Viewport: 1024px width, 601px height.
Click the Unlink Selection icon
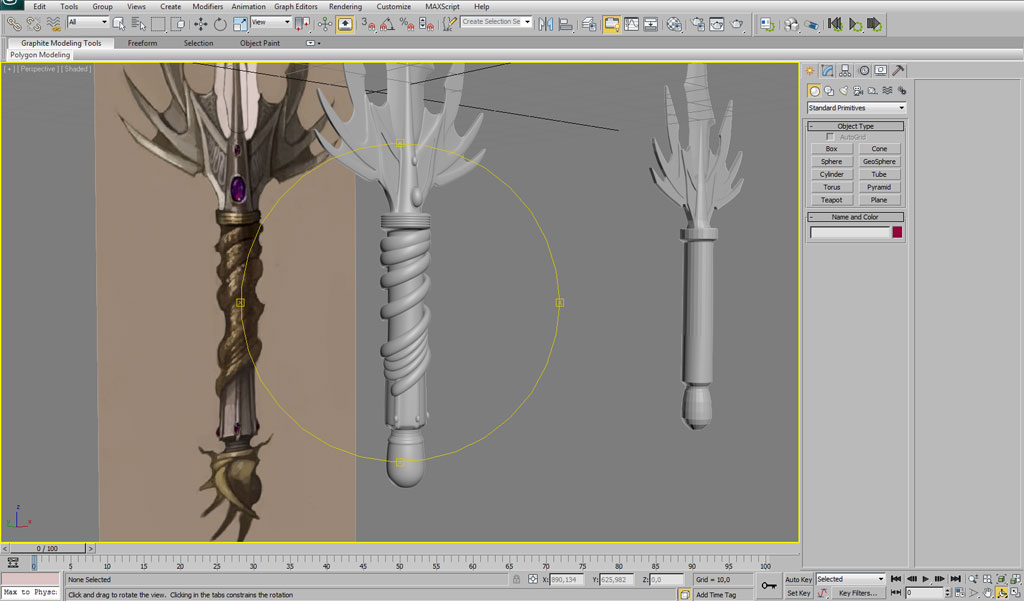point(33,24)
